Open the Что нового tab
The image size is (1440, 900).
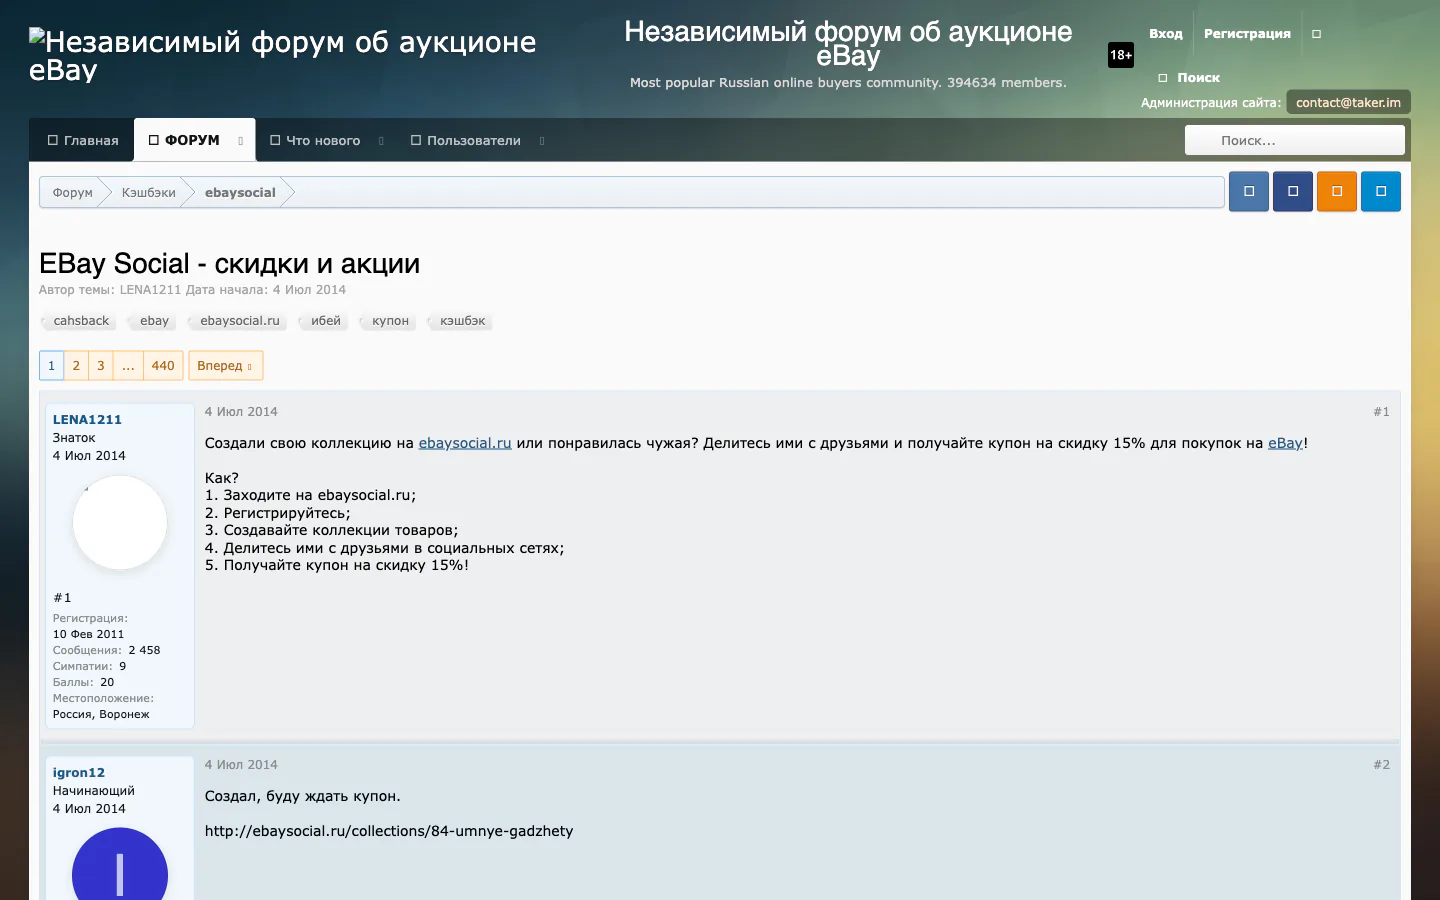[315, 140]
